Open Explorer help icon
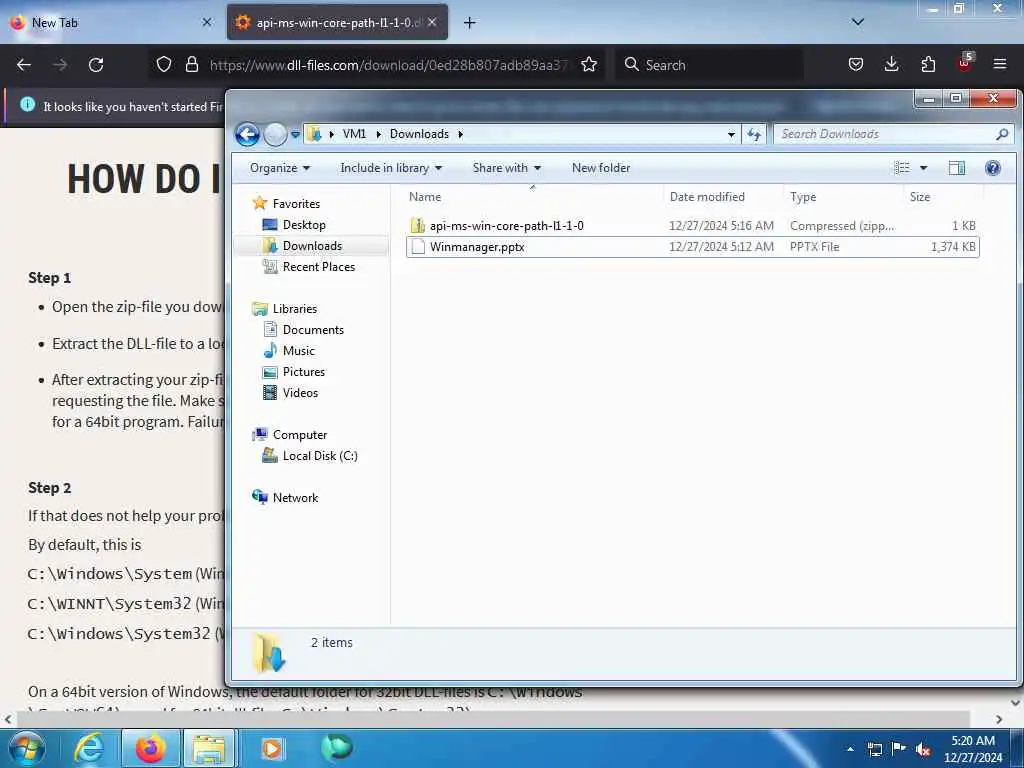The height and width of the screenshot is (768, 1024). coord(993,168)
